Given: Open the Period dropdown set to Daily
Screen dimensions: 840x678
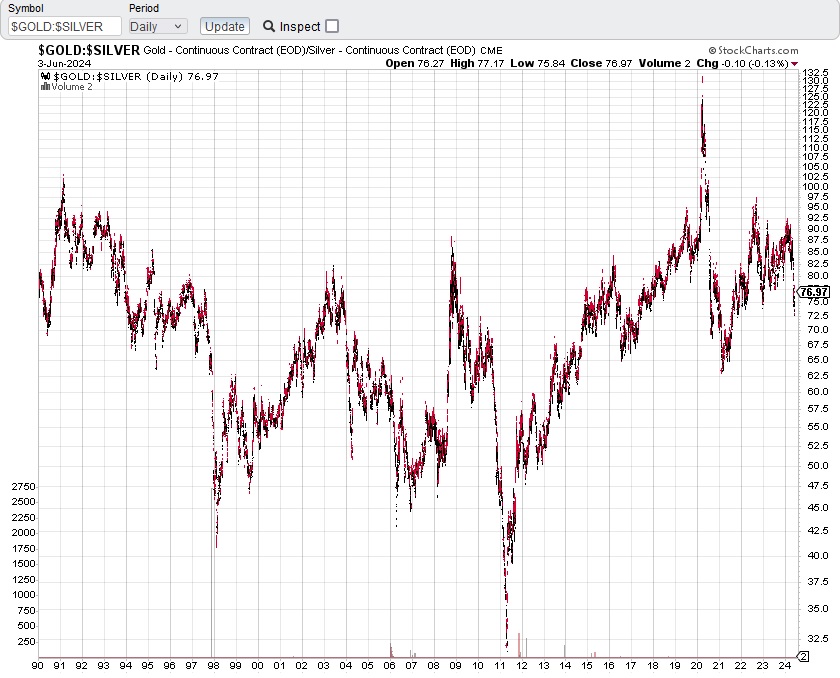Looking at the screenshot, I should (x=157, y=26).
